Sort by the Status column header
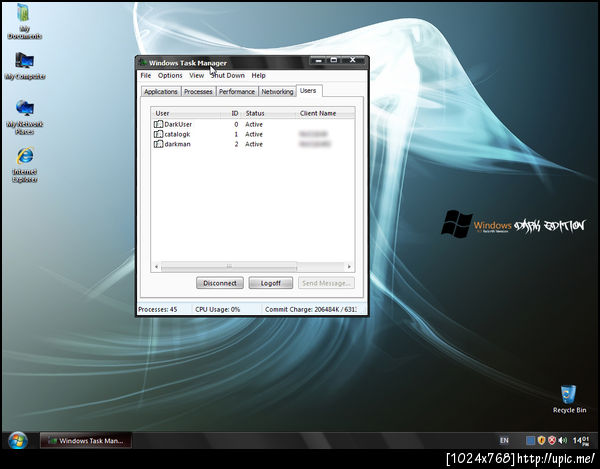Image resolution: width=600 pixels, height=469 pixels. tap(270, 113)
